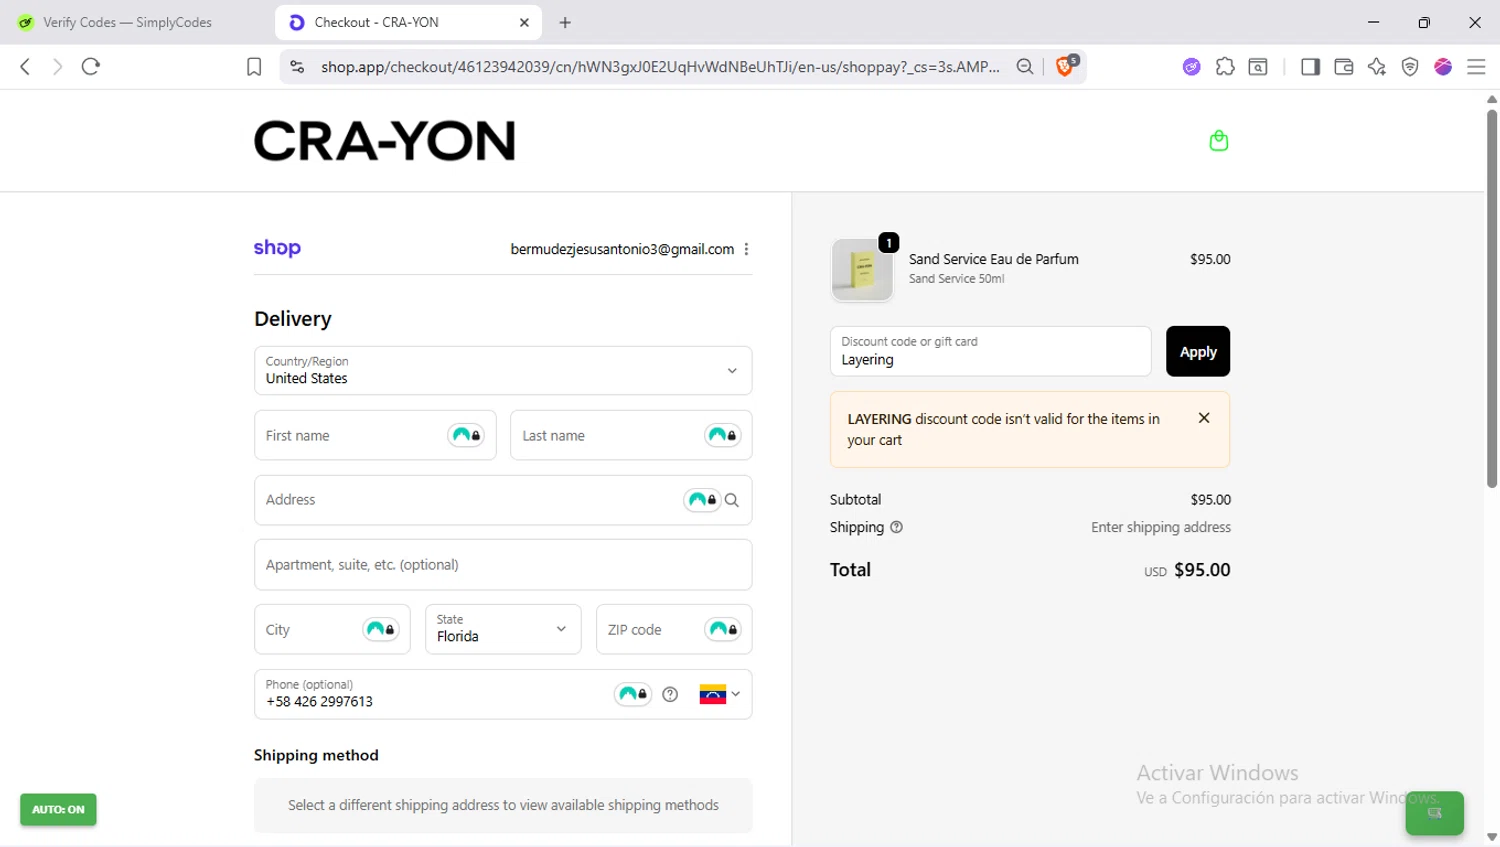This screenshot has height=847, width=1500.
Task: Switch to Verify Codes — SimplyCodes tab
Action: (128, 22)
